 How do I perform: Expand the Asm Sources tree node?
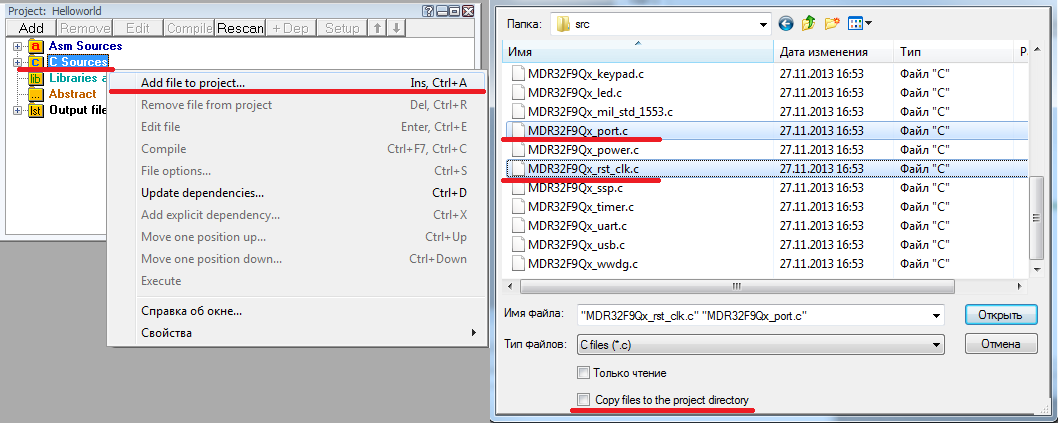18,46
